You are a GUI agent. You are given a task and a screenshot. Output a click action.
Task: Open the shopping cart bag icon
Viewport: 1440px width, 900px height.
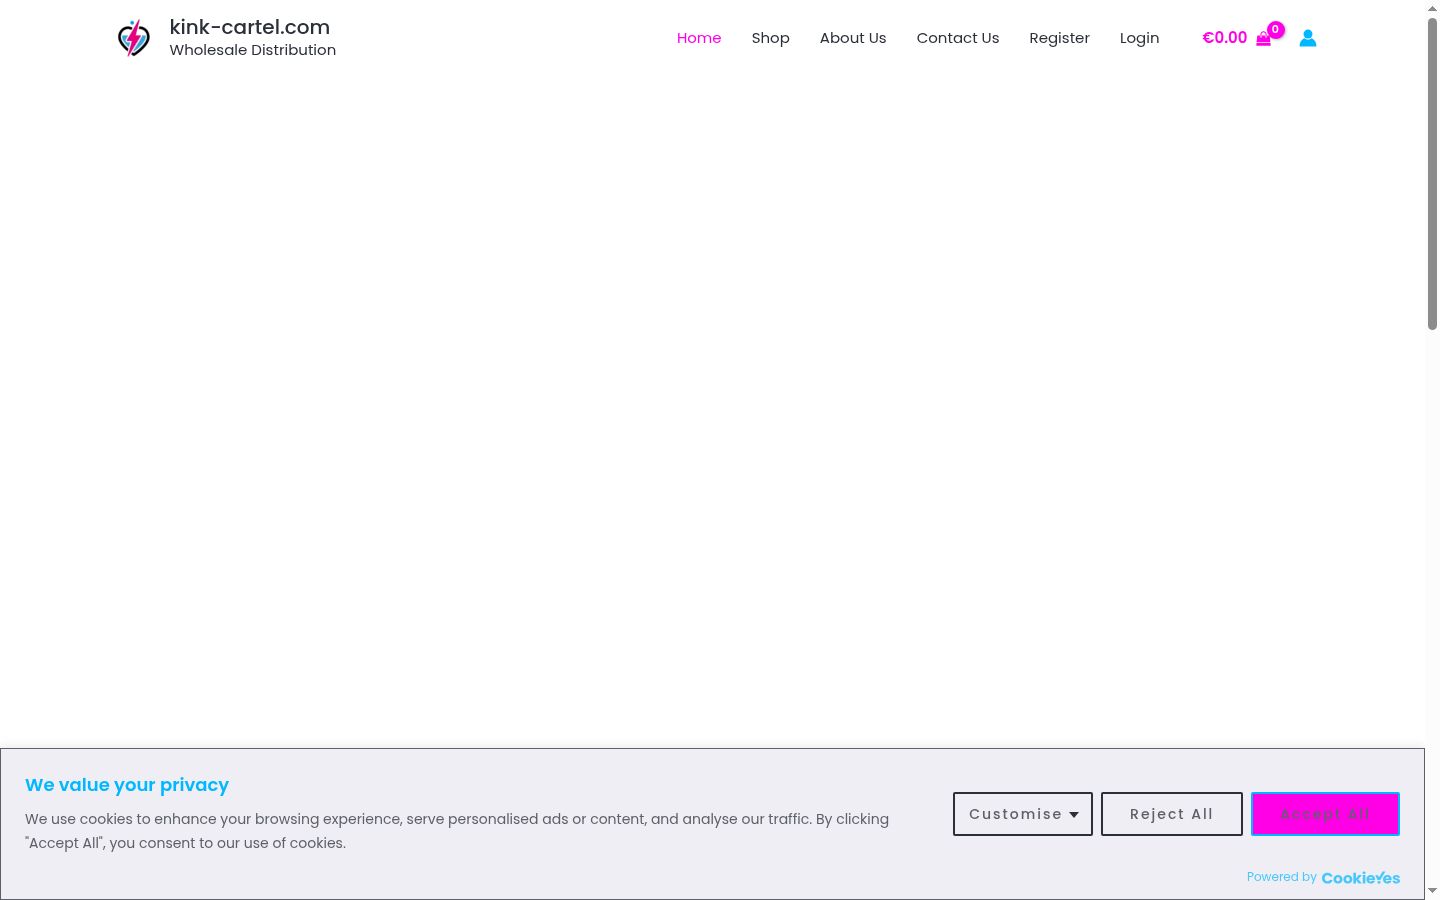[x=1263, y=39]
